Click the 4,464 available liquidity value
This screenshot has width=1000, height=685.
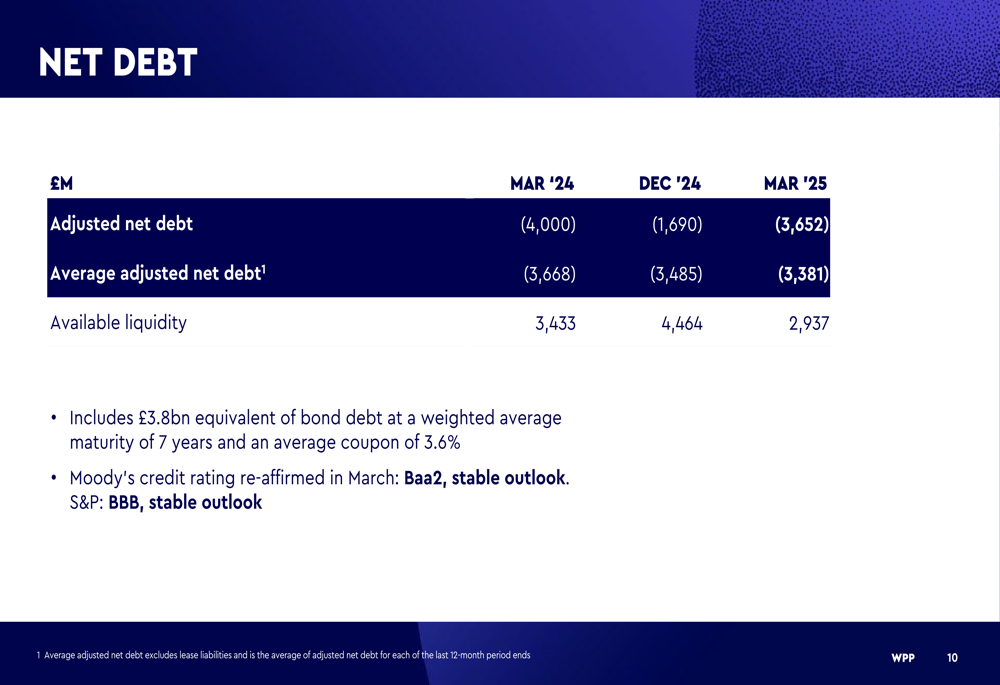tap(682, 324)
